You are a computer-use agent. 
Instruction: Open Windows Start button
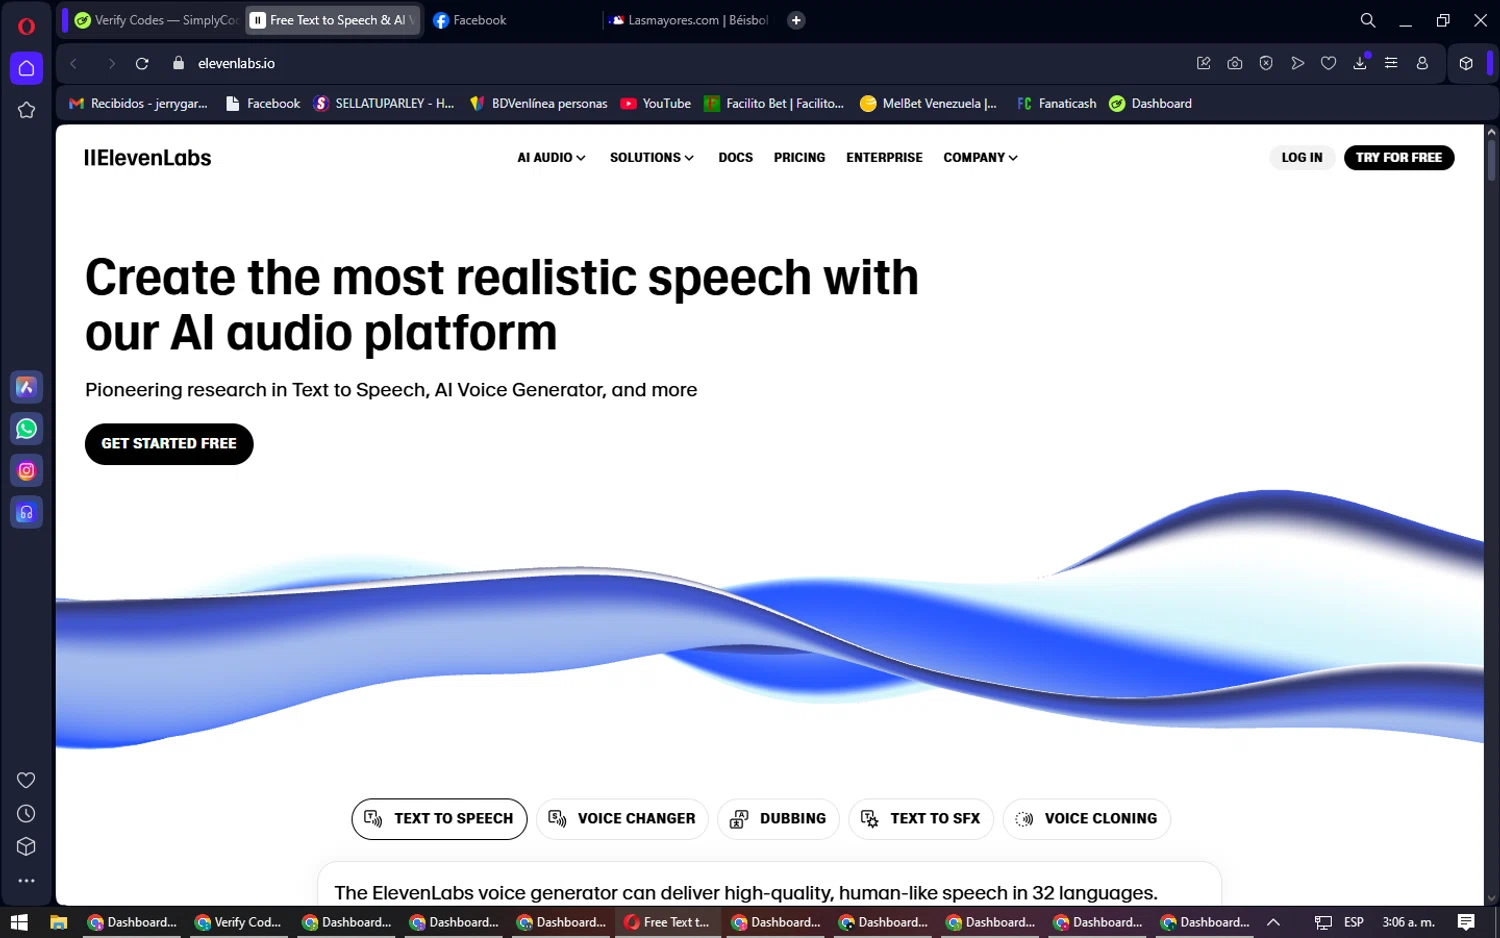(19, 922)
